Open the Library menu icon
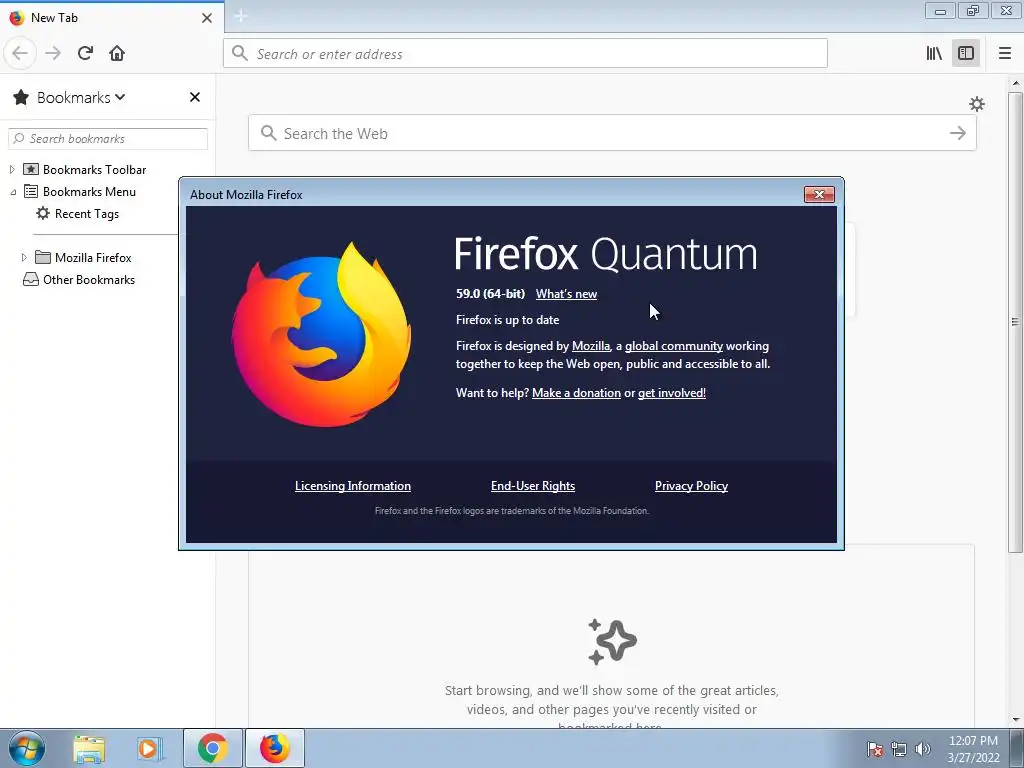 934,54
